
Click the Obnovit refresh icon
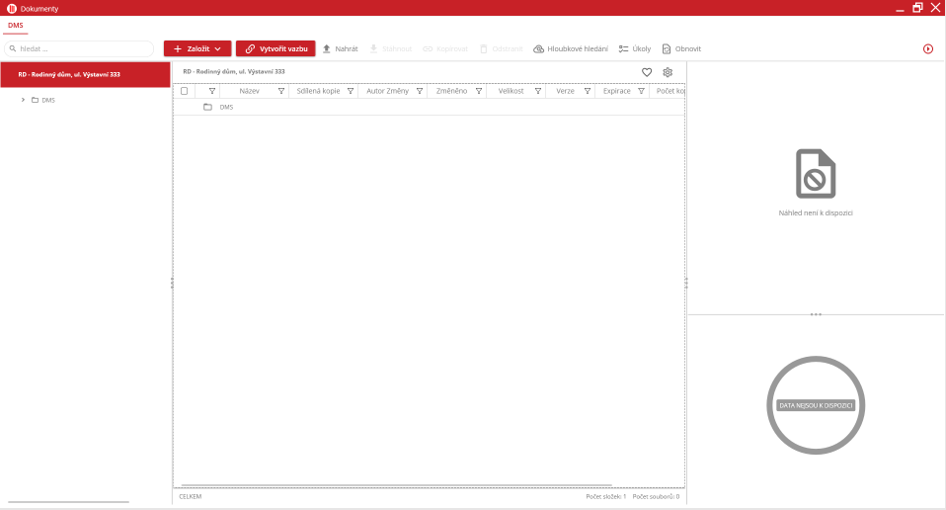click(667, 49)
